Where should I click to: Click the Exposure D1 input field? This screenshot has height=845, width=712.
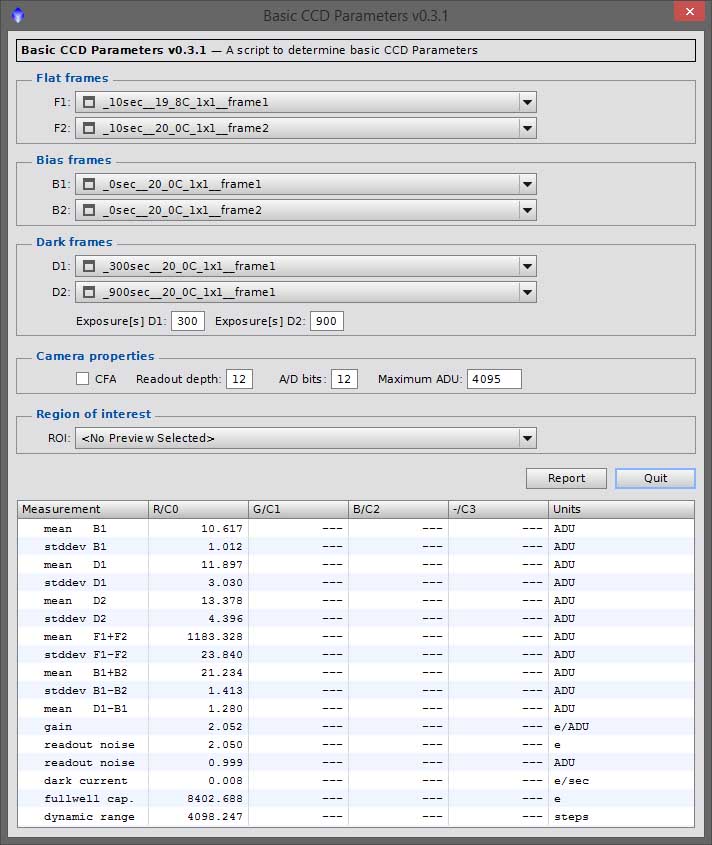pyautogui.click(x=187, y=321)
